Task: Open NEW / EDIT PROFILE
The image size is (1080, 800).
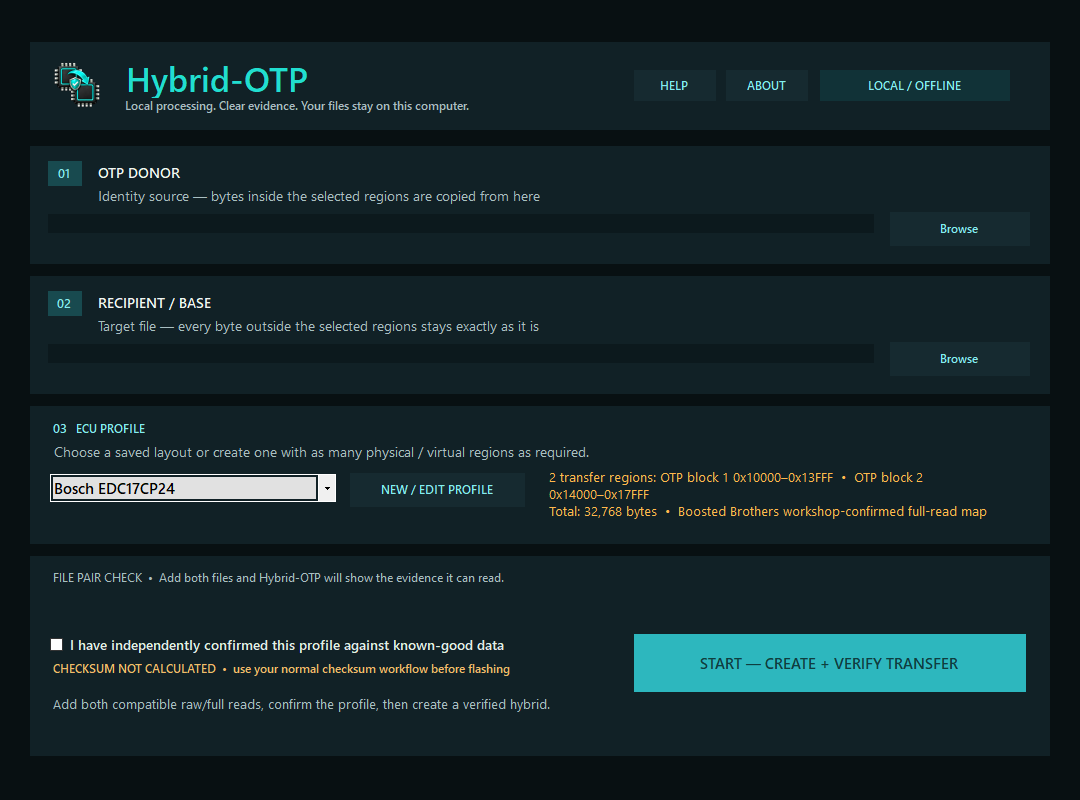Action: [437, 490]
